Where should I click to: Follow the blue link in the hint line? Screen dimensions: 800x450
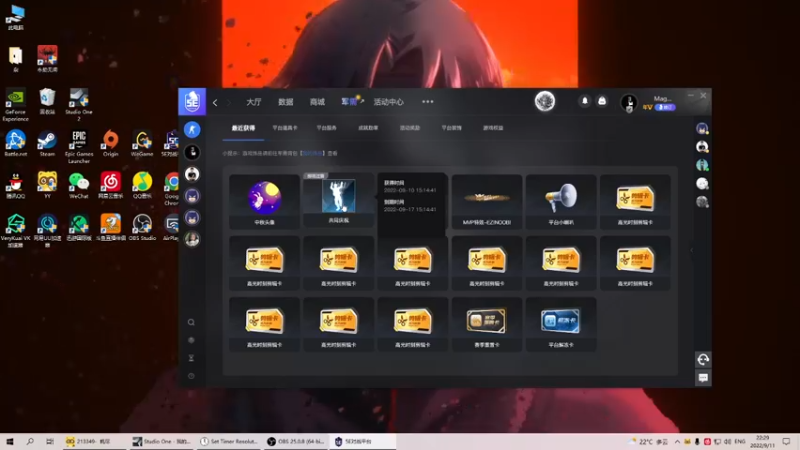[x=312, y=153]
